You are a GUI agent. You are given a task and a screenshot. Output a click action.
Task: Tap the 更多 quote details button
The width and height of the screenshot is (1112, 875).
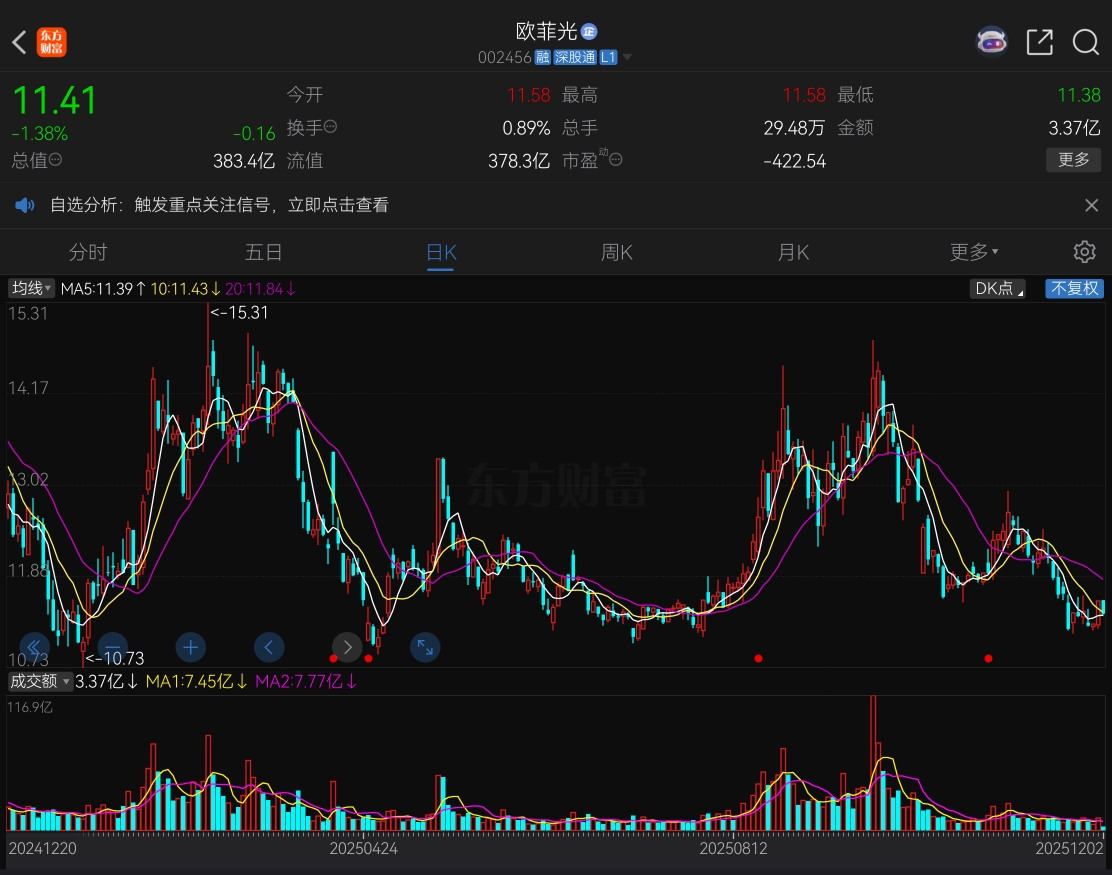coord(1073,160)
